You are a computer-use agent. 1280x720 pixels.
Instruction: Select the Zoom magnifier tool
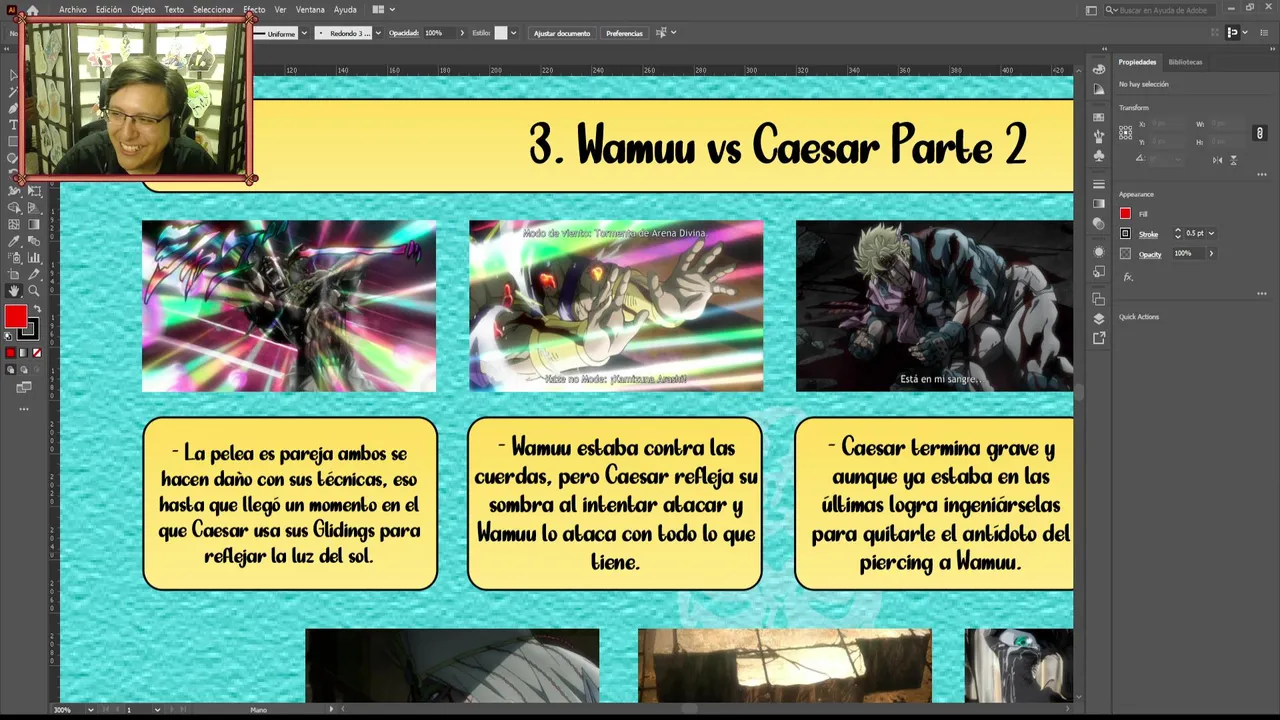point(33,291)
